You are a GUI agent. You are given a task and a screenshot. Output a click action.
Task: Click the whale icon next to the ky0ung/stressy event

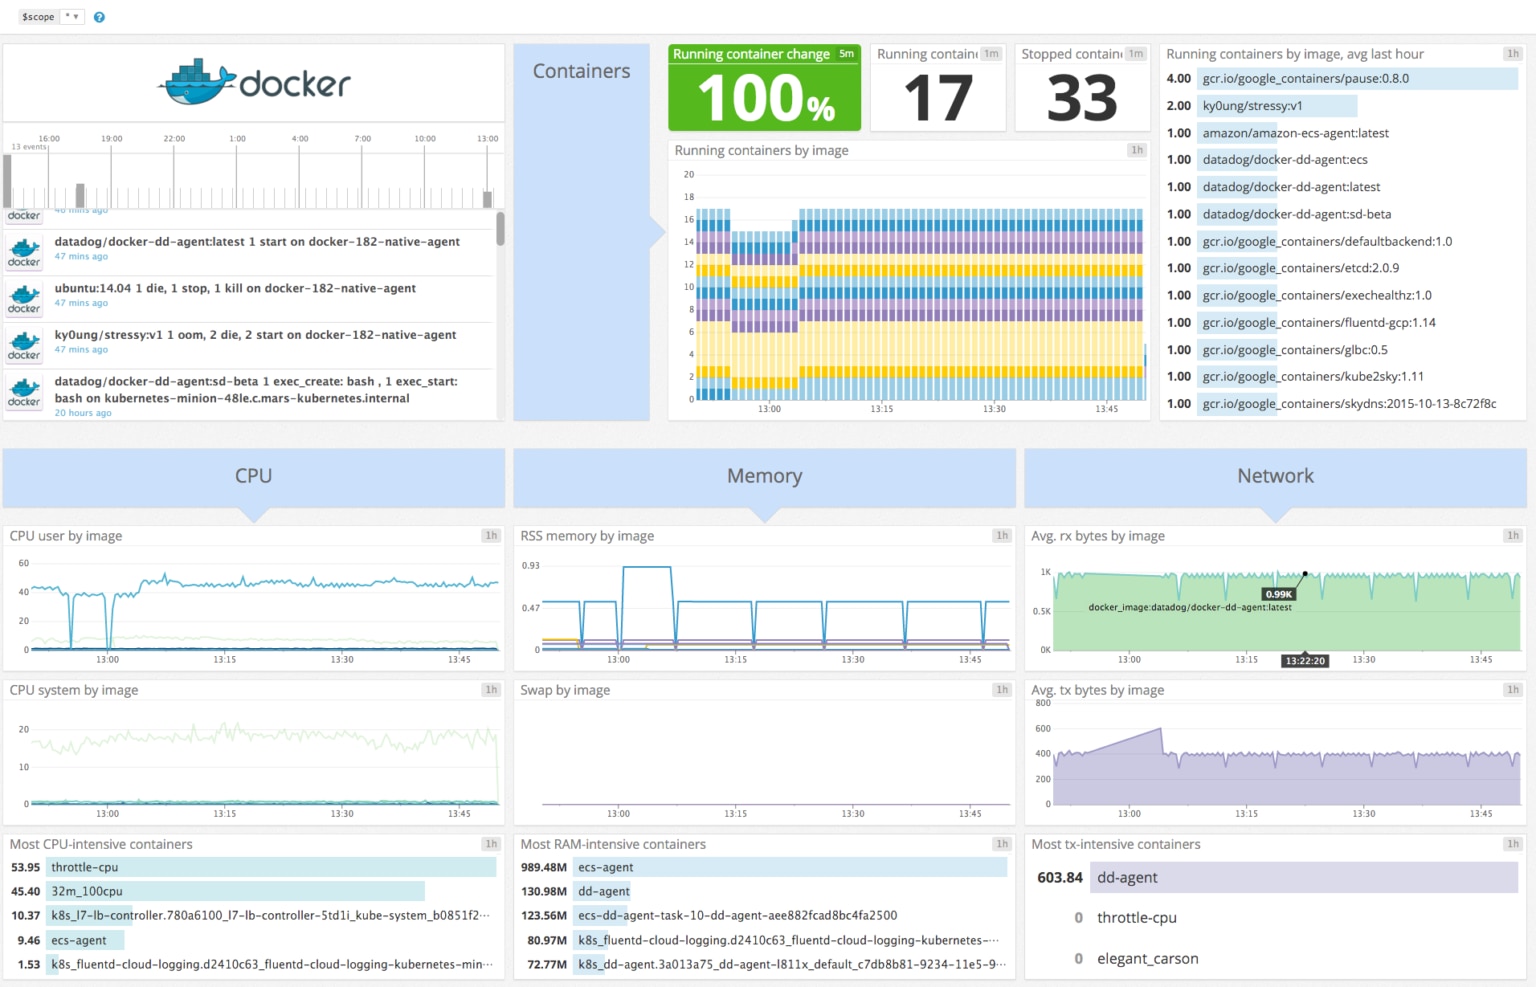tap(23, 344)
